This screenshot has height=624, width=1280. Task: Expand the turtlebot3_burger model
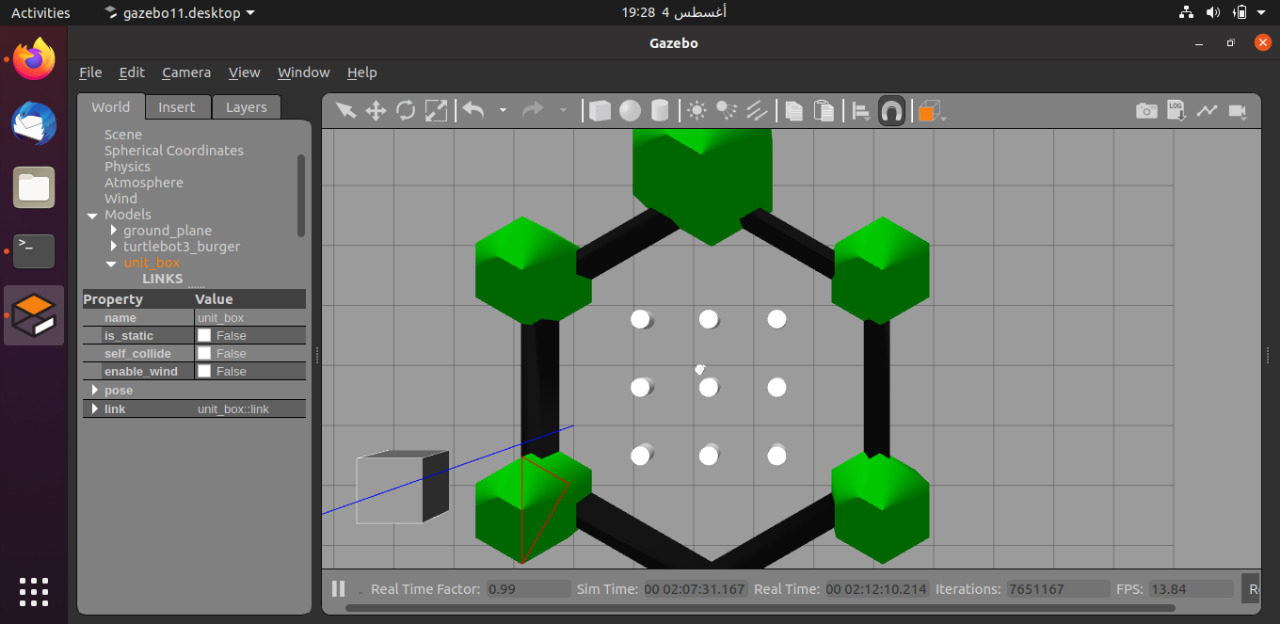(114, 247)
